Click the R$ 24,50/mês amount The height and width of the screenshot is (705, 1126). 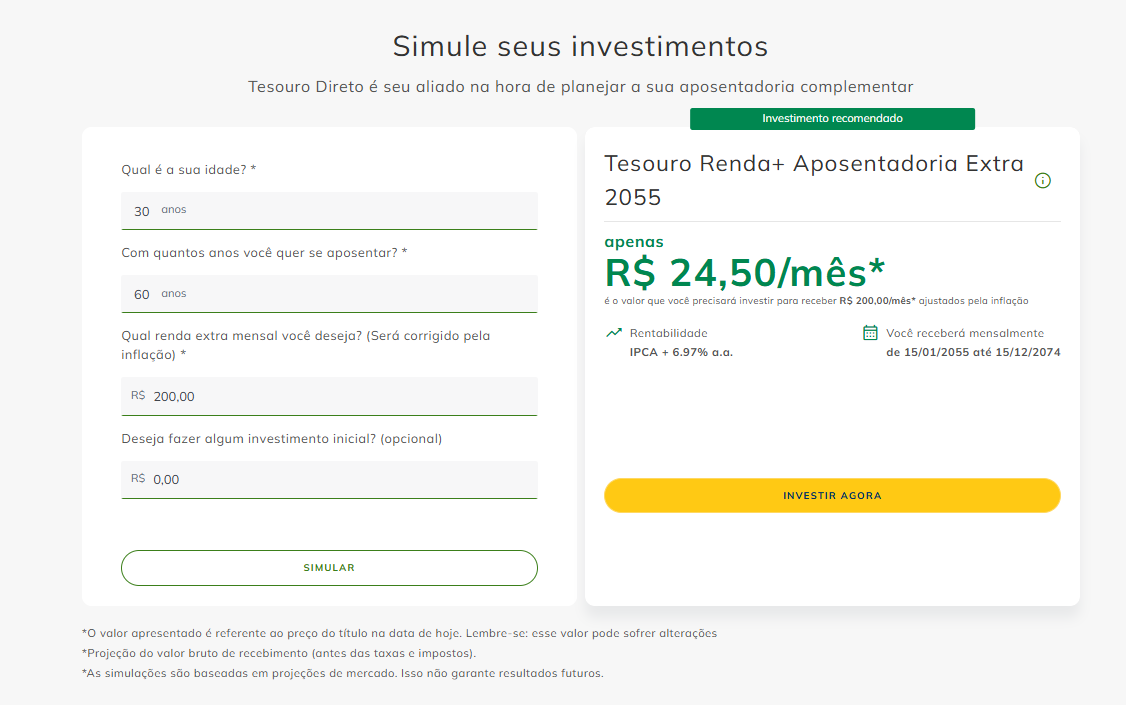[745, 273]
